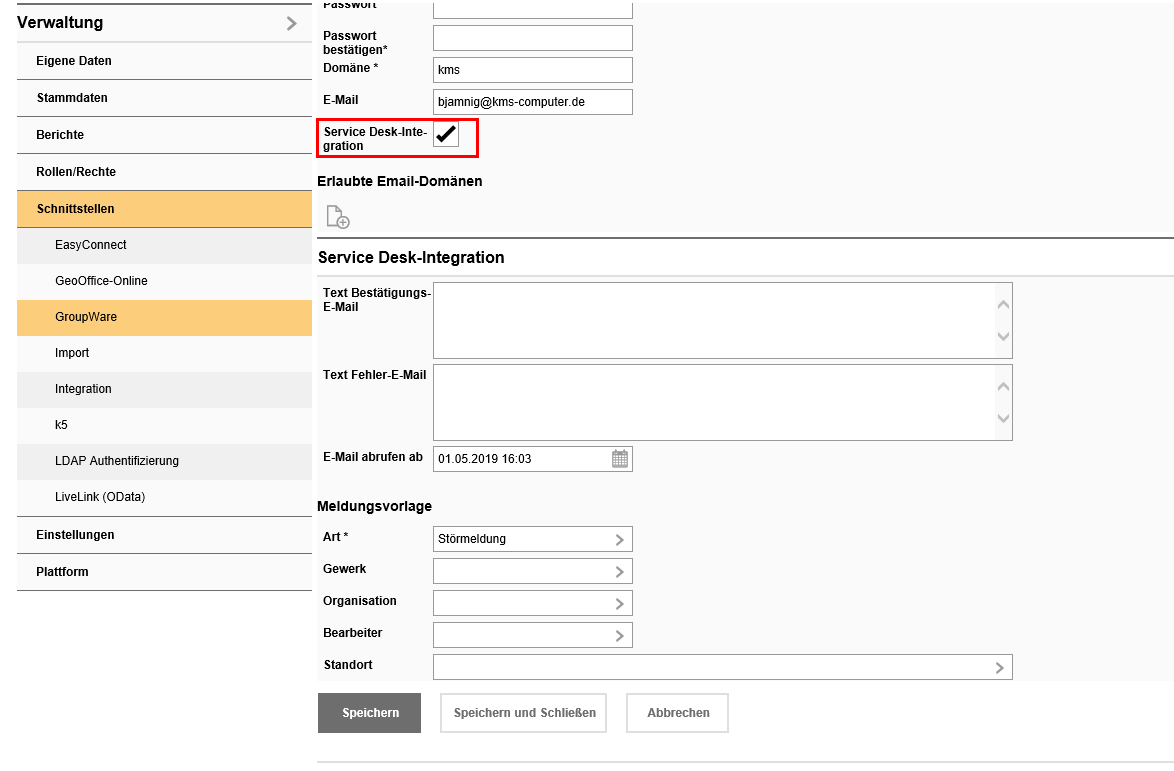Viewport: 1174px width, 771px height.
Task: Toggle the Service Desk-Integration checkbox
Action: click(x=445, y=132)
